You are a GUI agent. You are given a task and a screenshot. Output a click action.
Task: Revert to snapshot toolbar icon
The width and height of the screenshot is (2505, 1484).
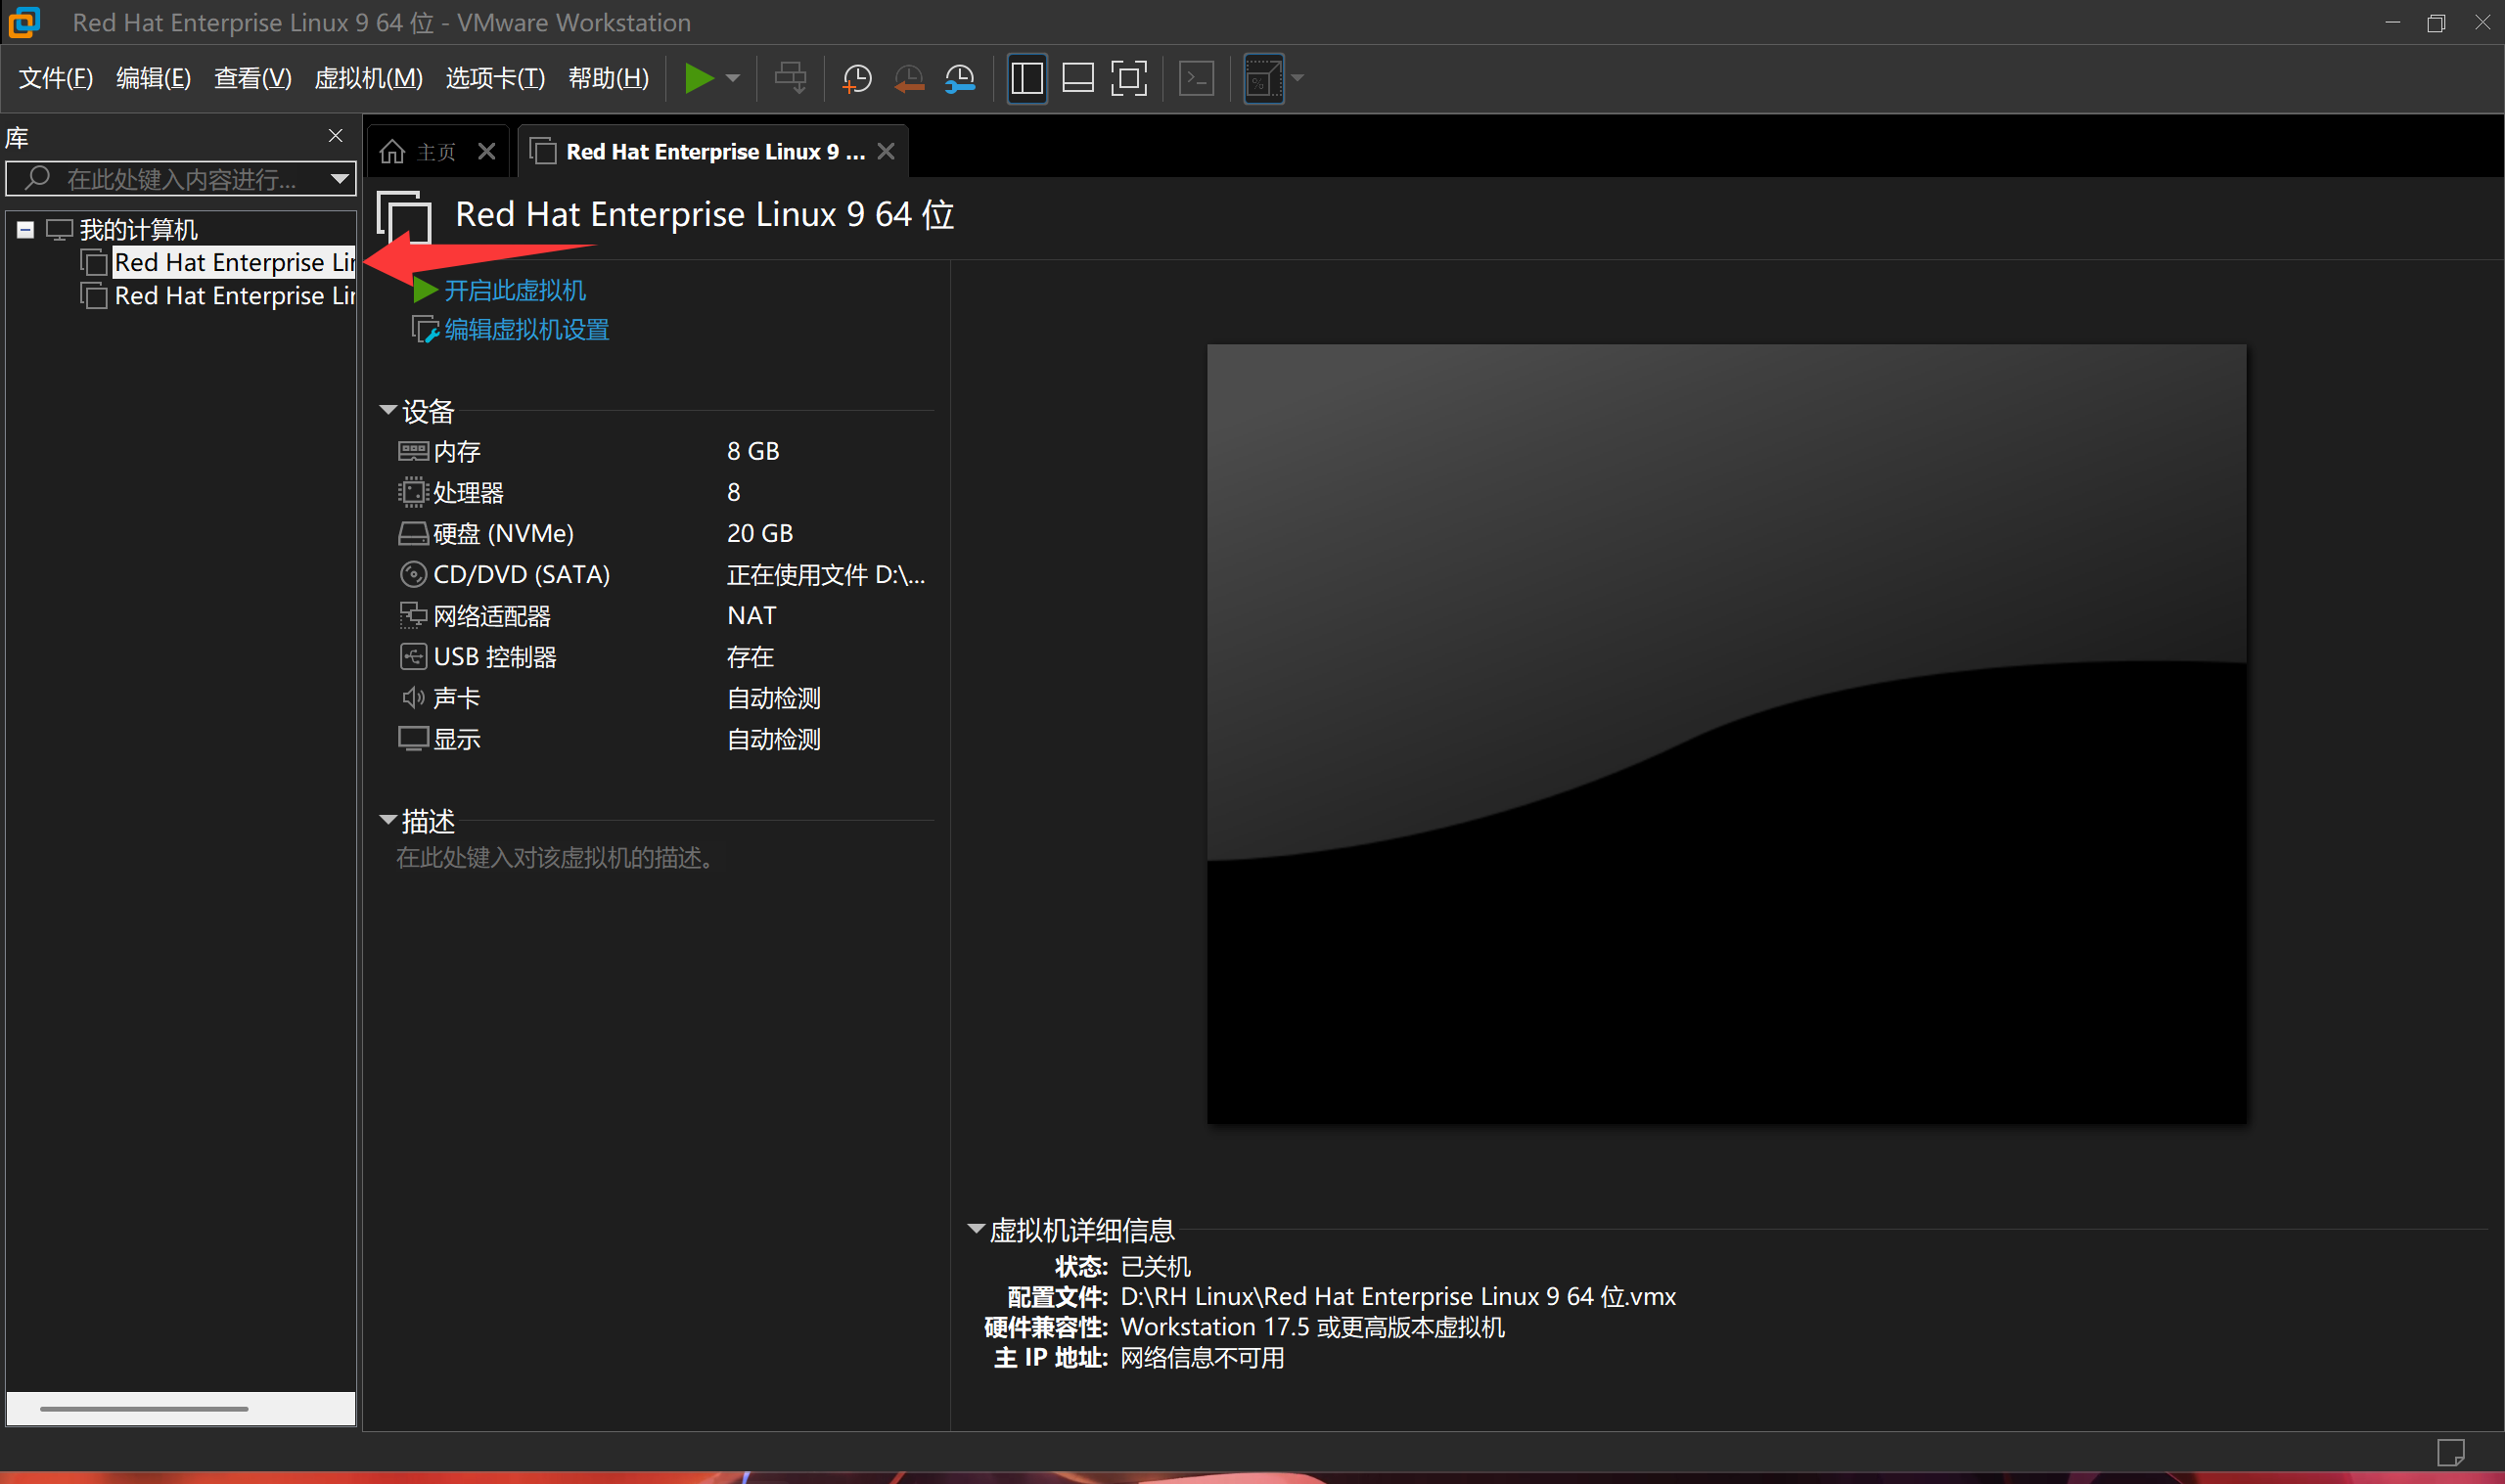[908, 78]
